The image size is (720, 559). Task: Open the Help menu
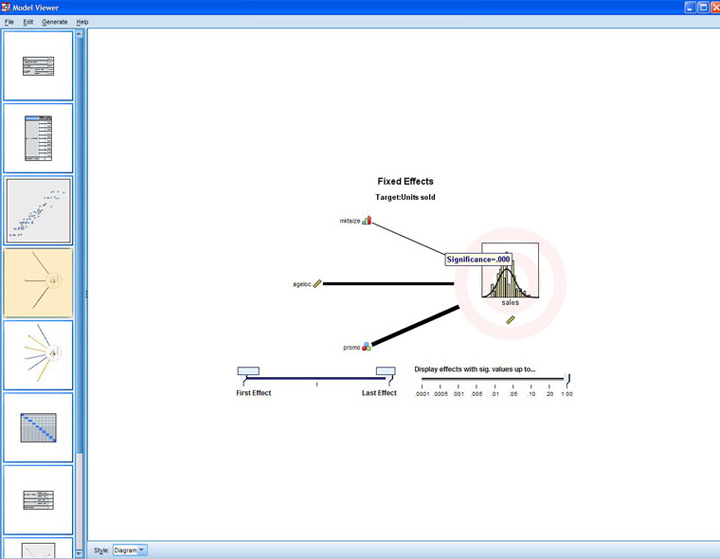pos(82,21)
